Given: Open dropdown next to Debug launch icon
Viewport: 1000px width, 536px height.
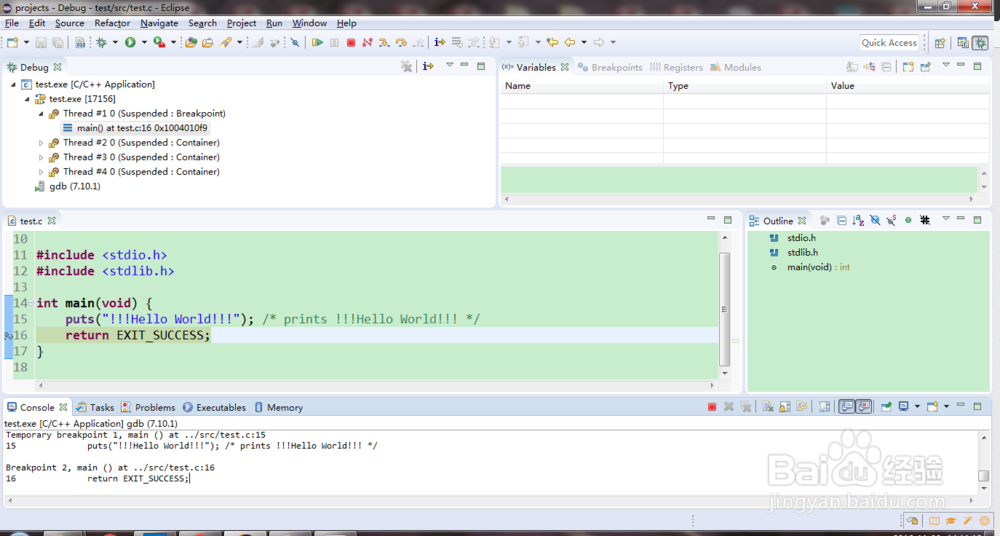Looking at the screenshot, I should click(115, 43).
